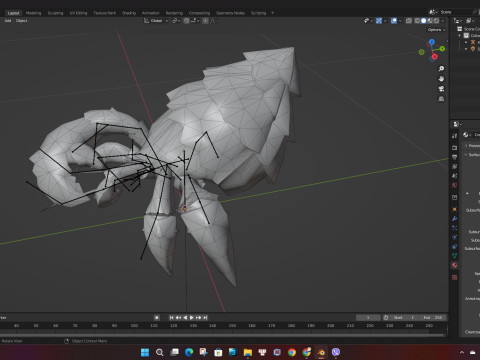
Task: Toggle X-ray mode
Action: pyautogui.click(x=409, y=21)
